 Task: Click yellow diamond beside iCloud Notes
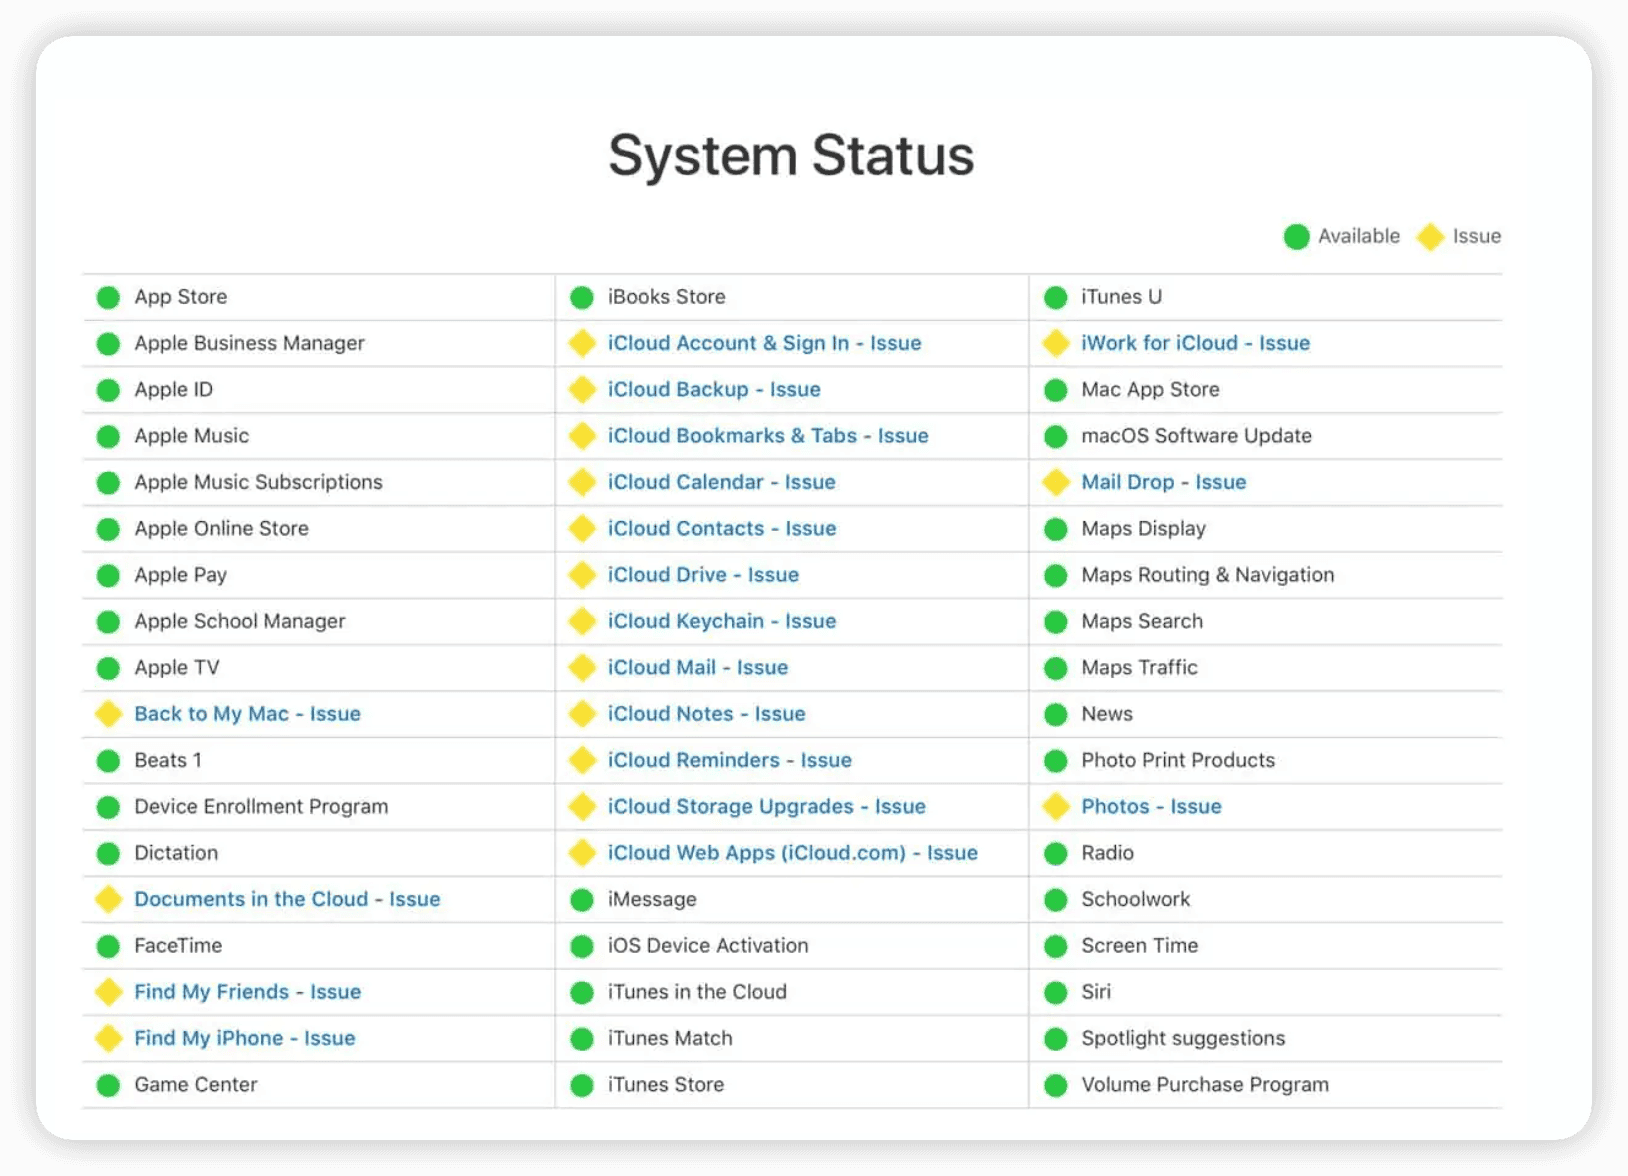click(582, 714)
